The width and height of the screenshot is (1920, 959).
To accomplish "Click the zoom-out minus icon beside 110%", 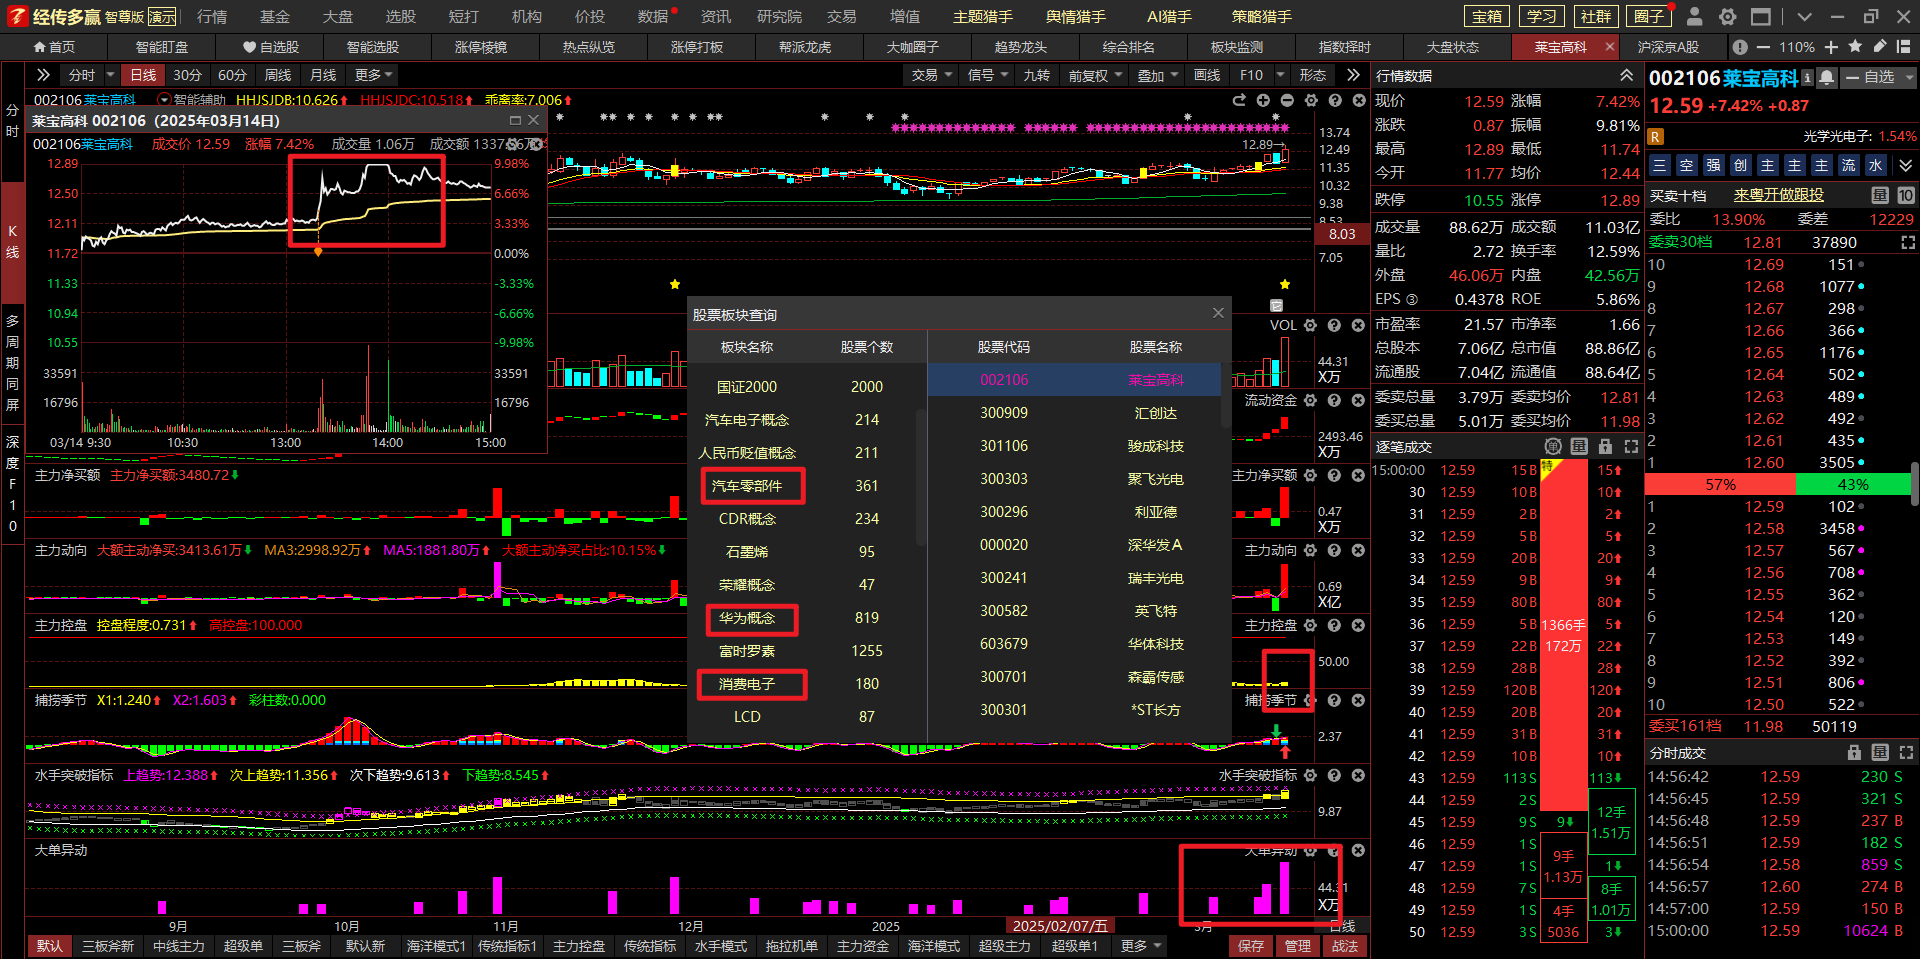I will (1762, 47).
